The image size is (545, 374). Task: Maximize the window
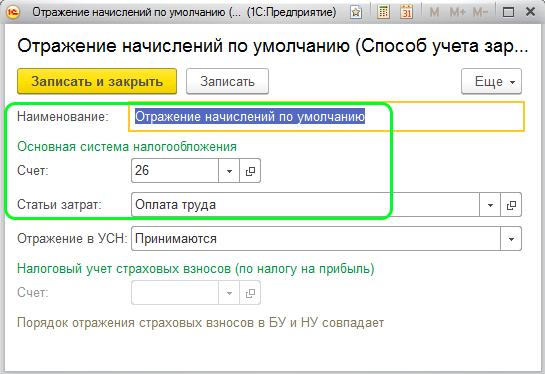pos(508,13)
